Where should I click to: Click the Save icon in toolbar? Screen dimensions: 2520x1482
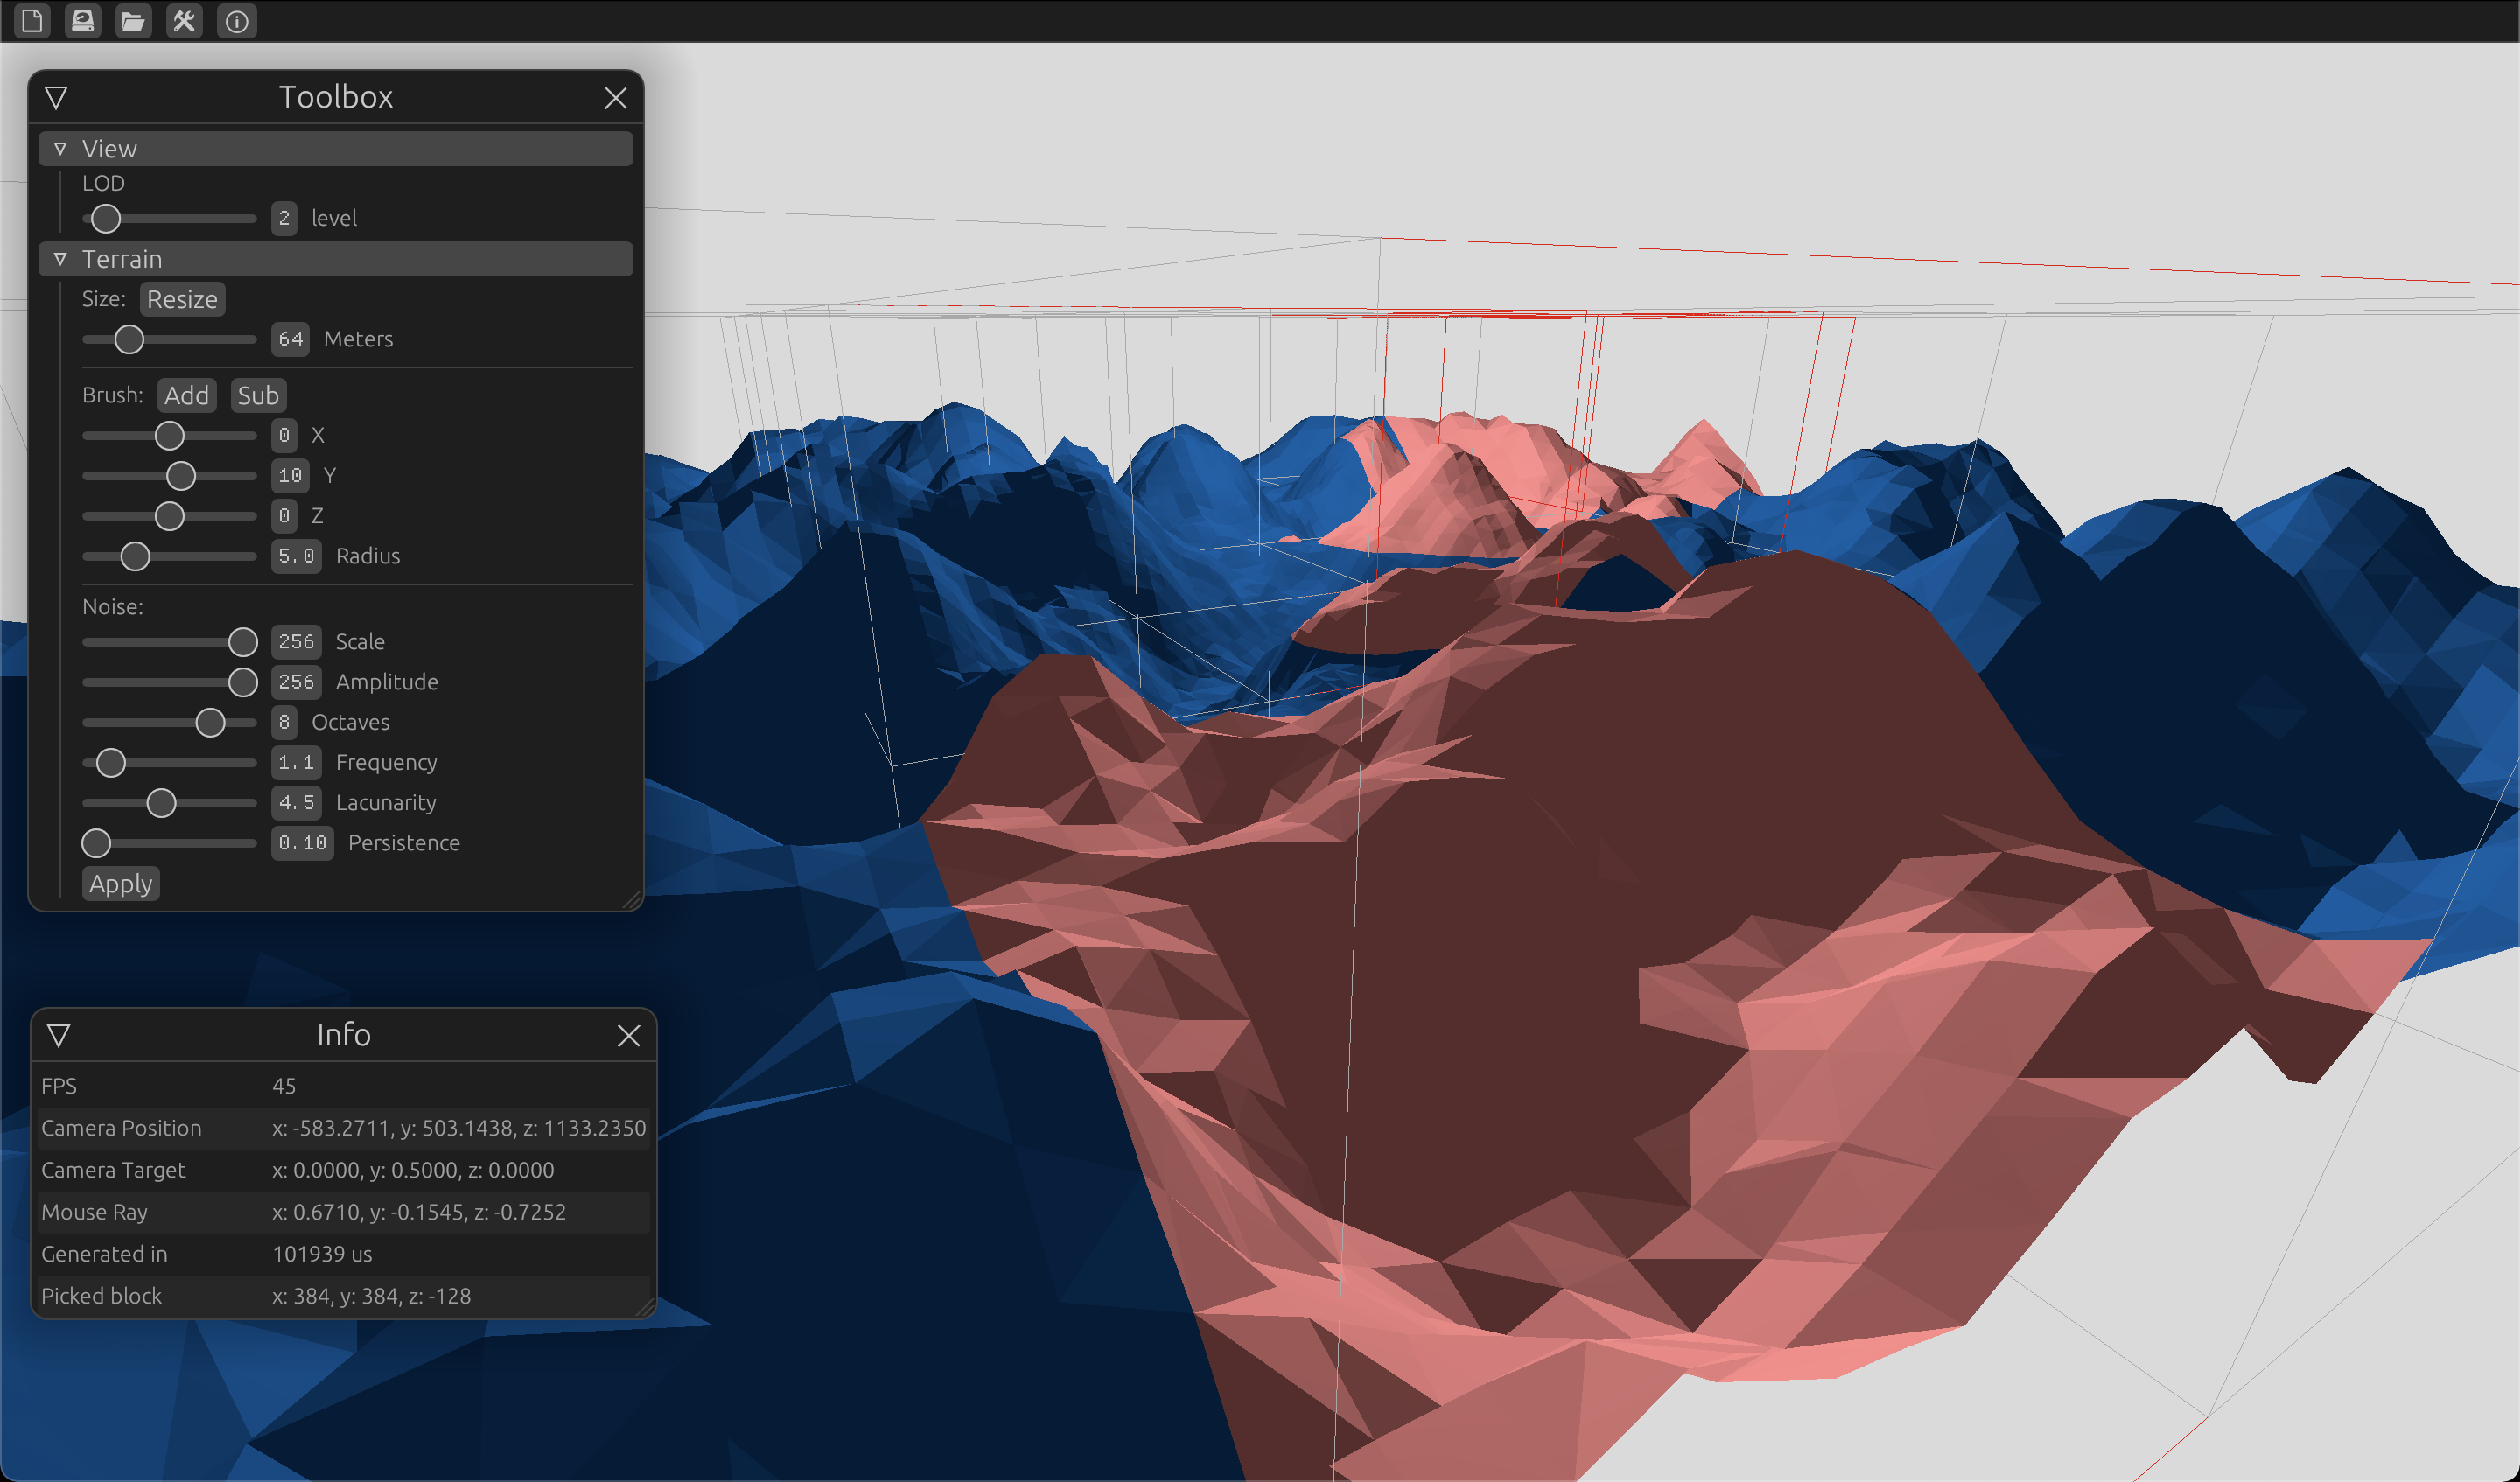coord(81,19)
